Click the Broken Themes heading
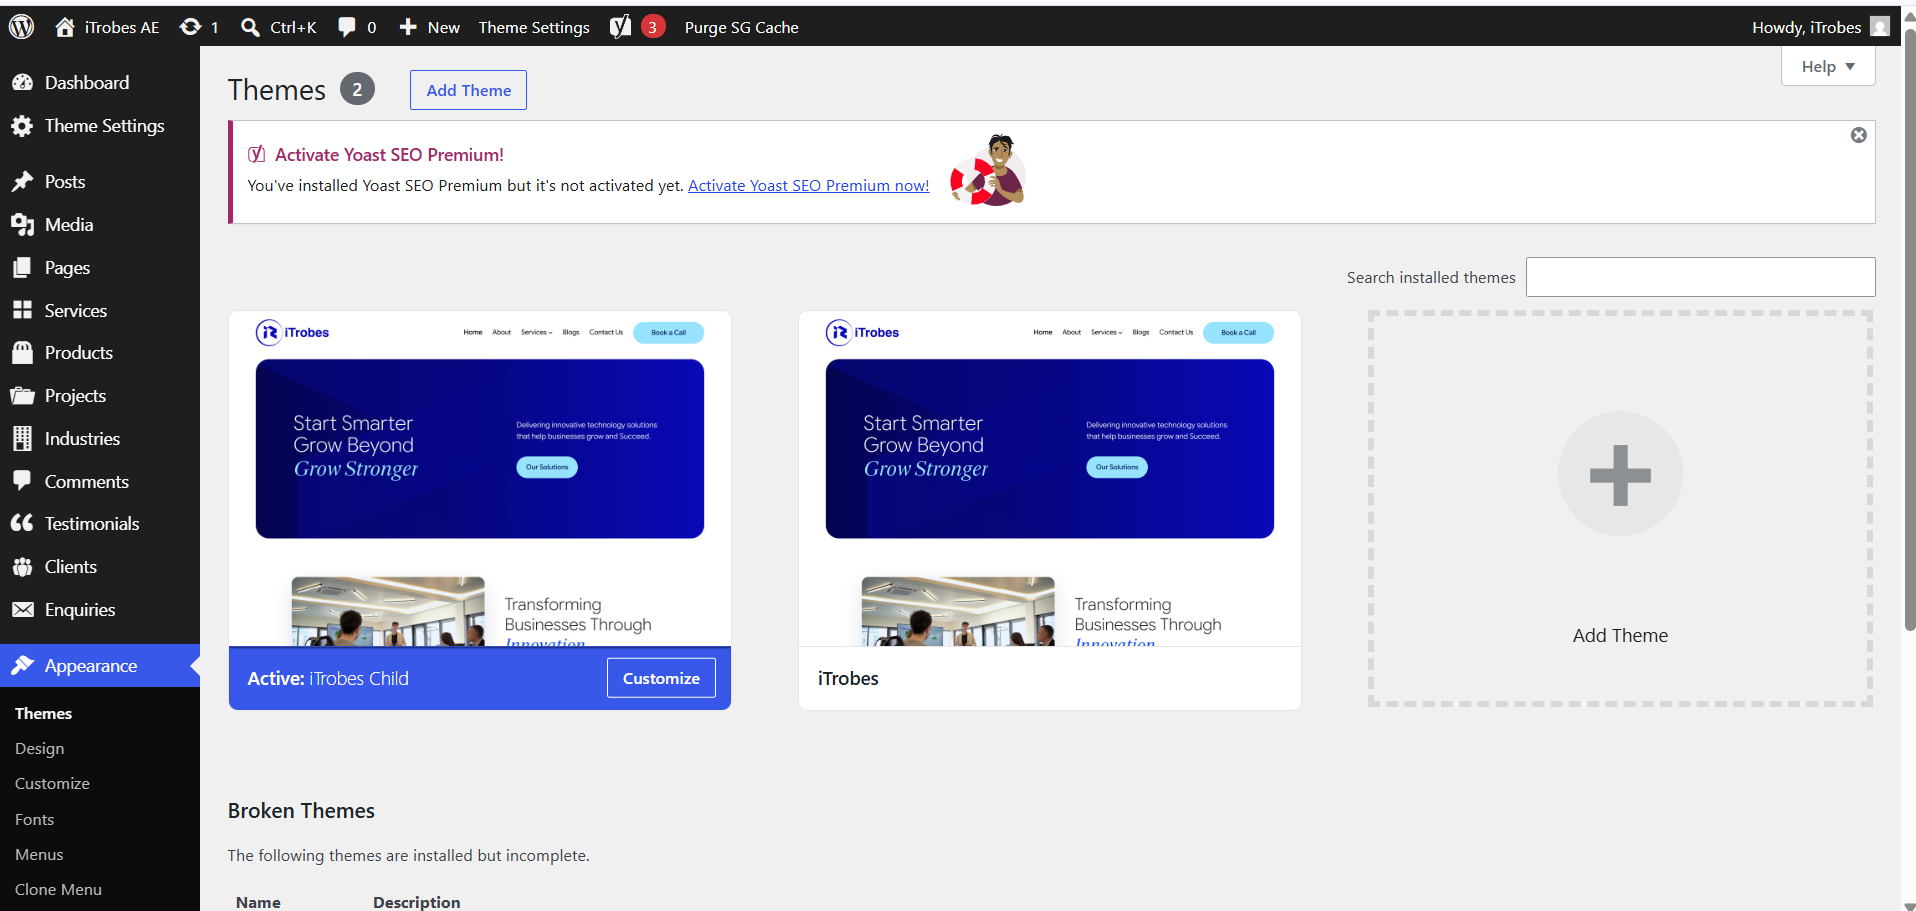Image resolution: width=1916 pixels, height=911 pixels. coord(301,811)
